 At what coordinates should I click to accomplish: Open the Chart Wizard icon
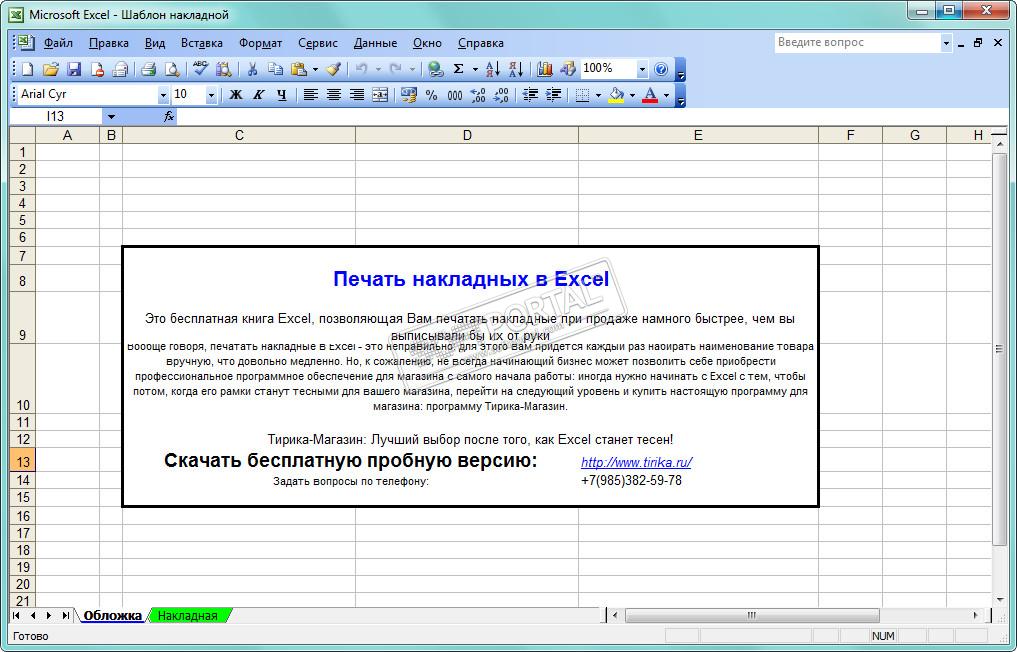point(545,69)
